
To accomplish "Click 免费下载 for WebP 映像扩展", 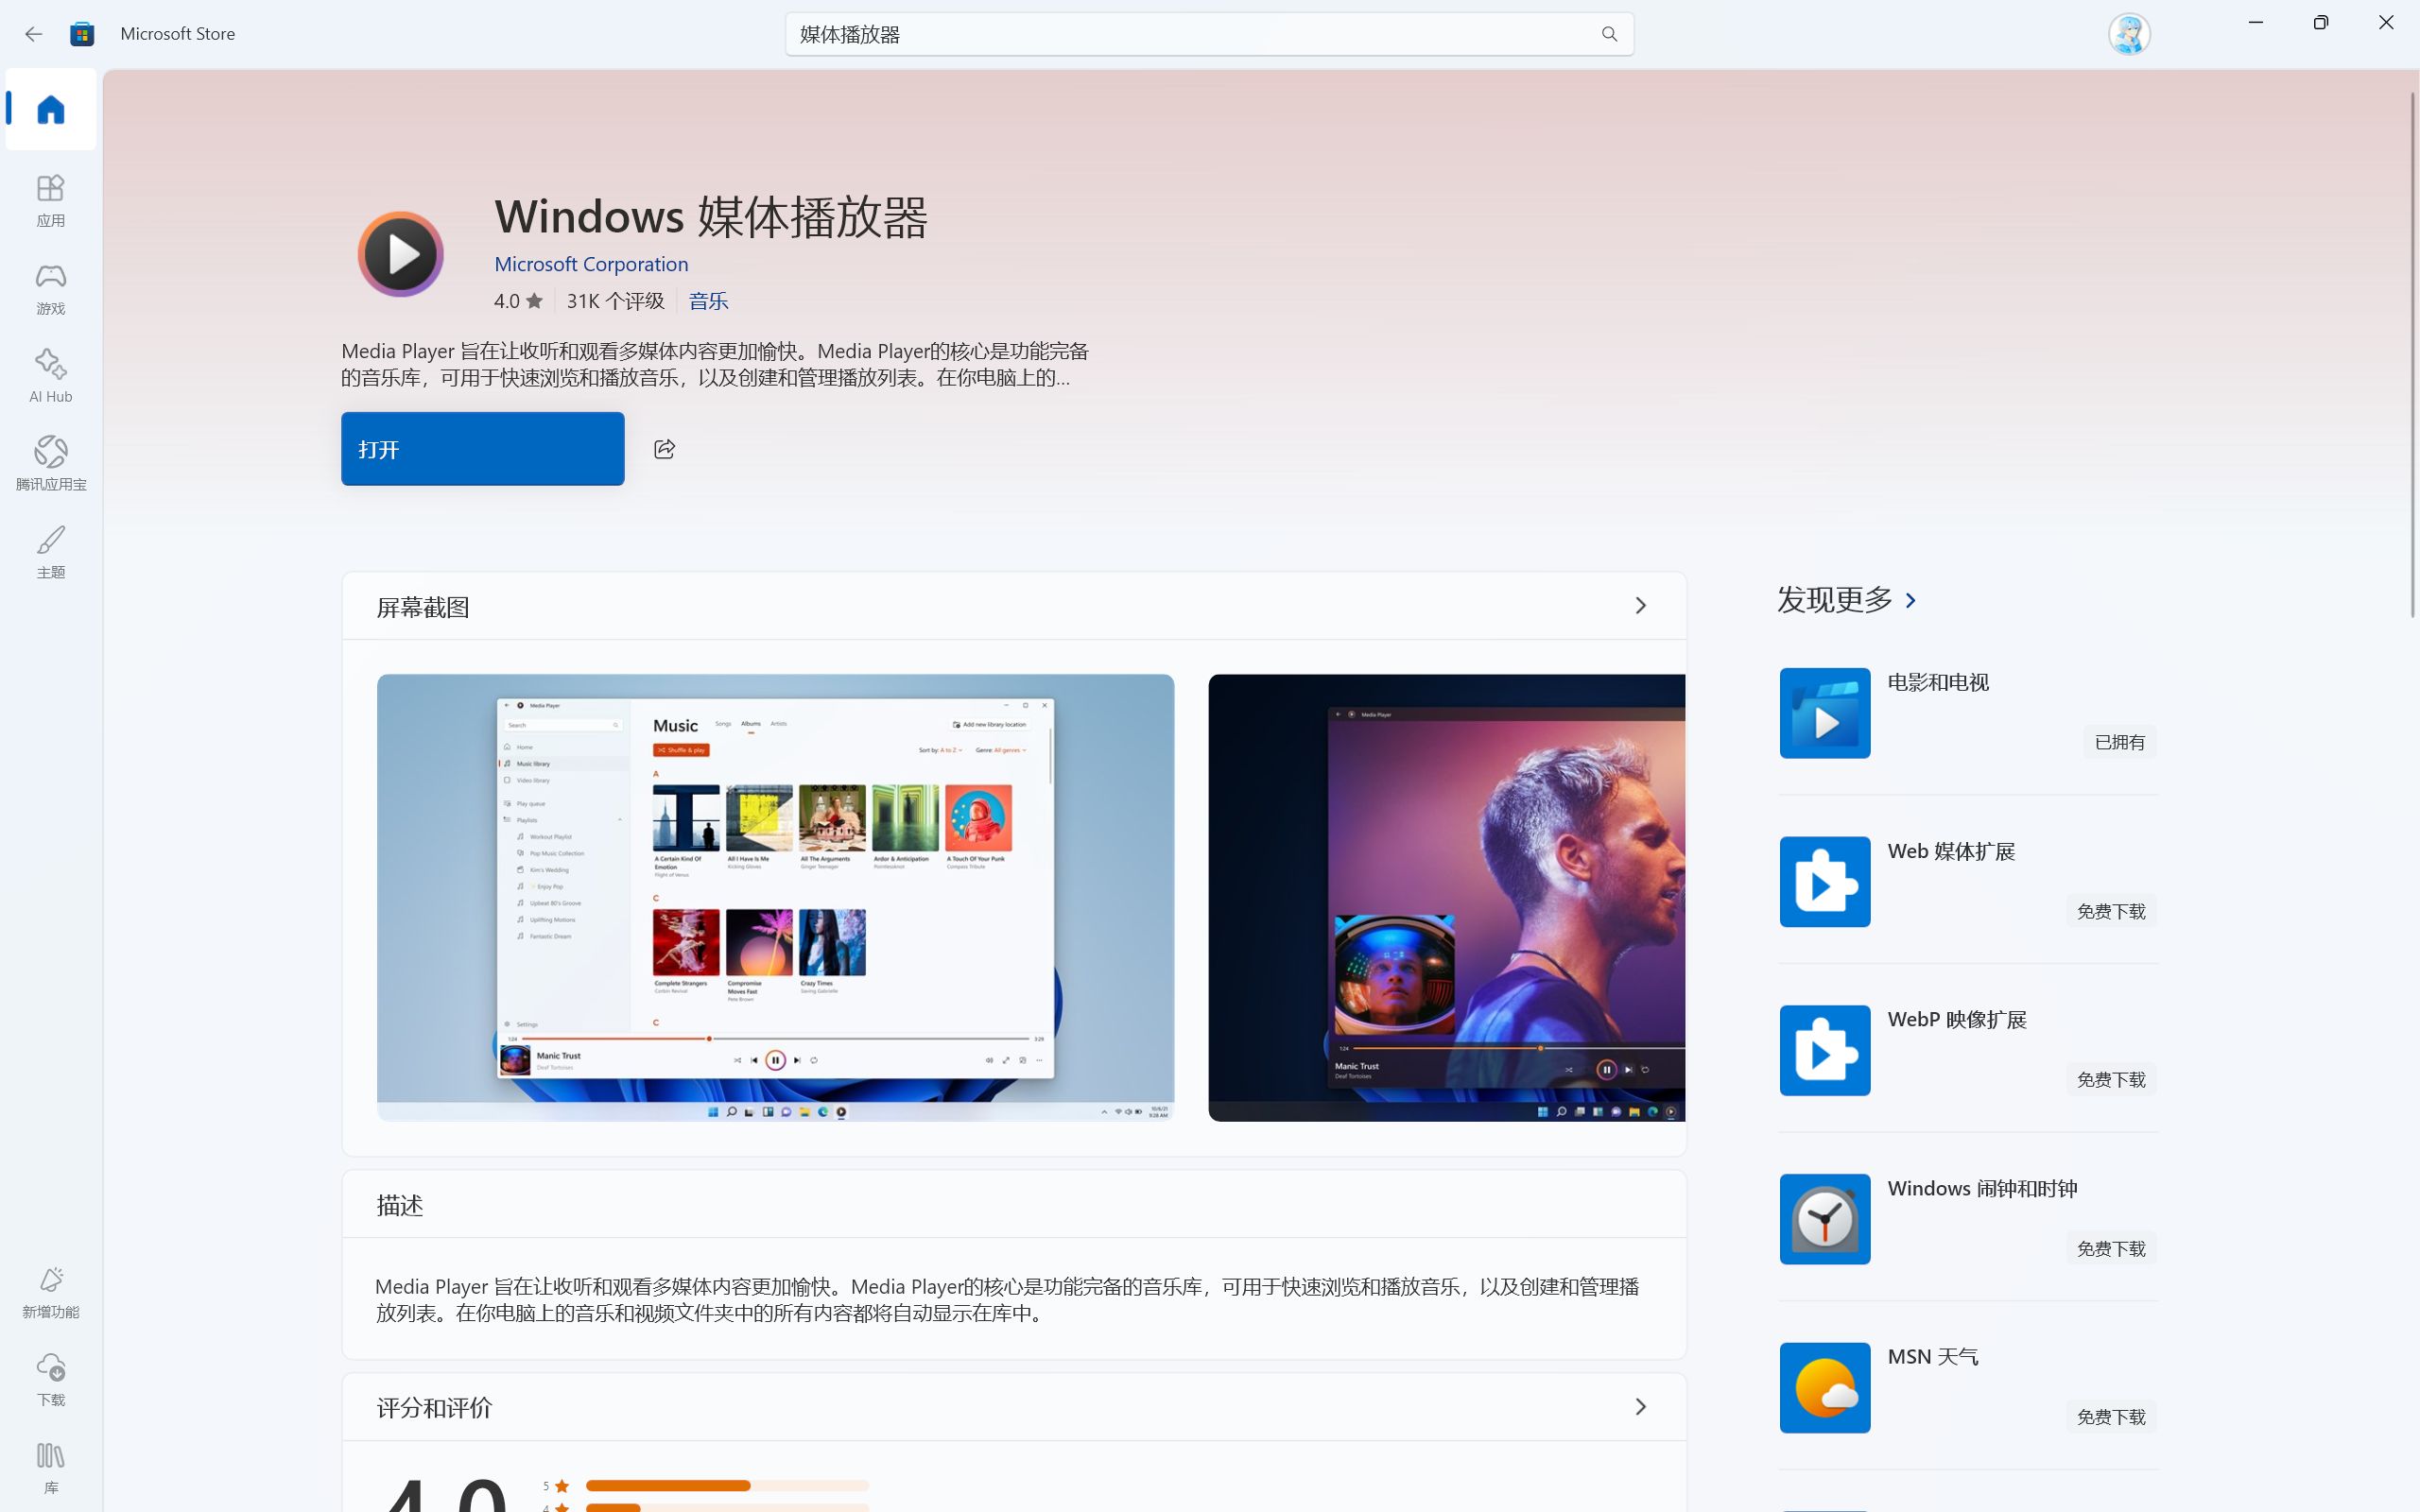I will [2111, 1079].
